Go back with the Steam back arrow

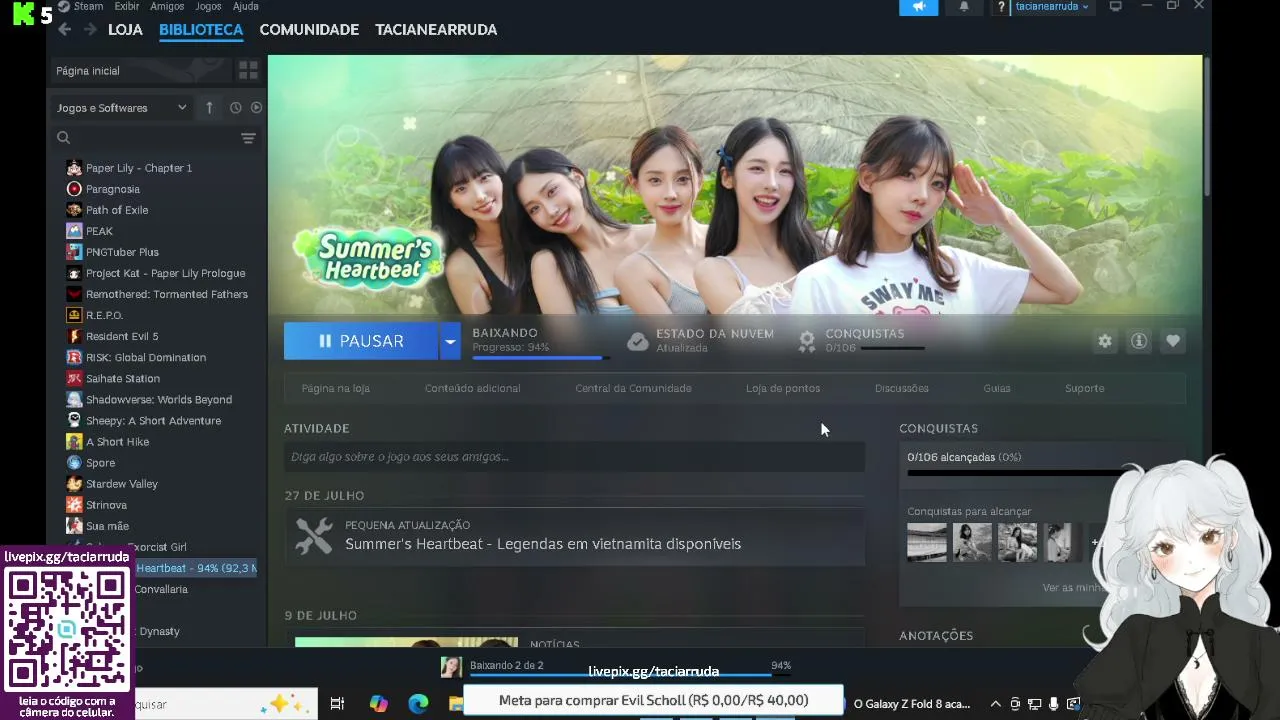pos(65,30)
